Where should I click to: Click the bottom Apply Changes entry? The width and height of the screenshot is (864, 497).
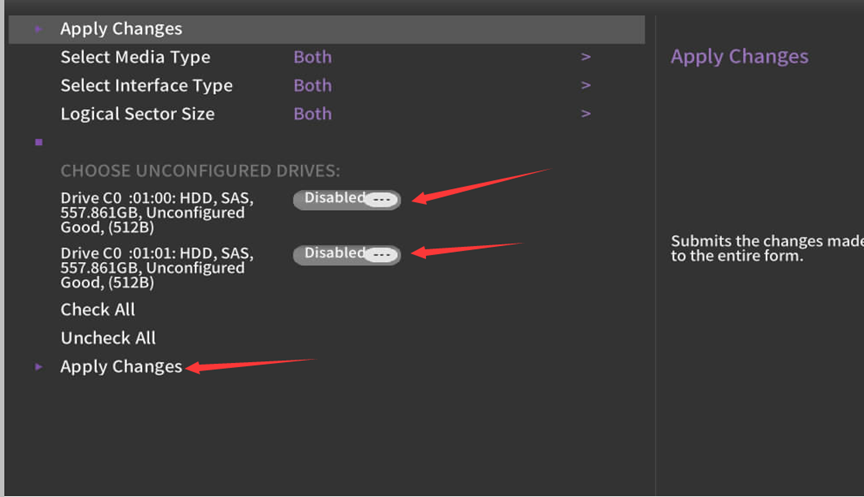click(121, 367)
